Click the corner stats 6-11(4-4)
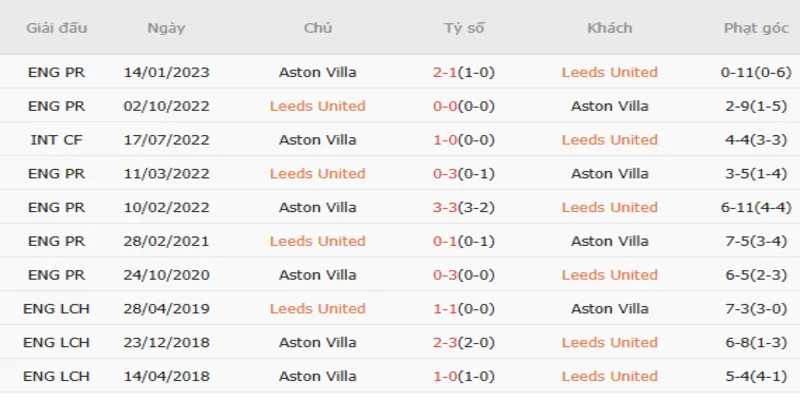The width and height of the screenshot is (800, 400). 755,207
